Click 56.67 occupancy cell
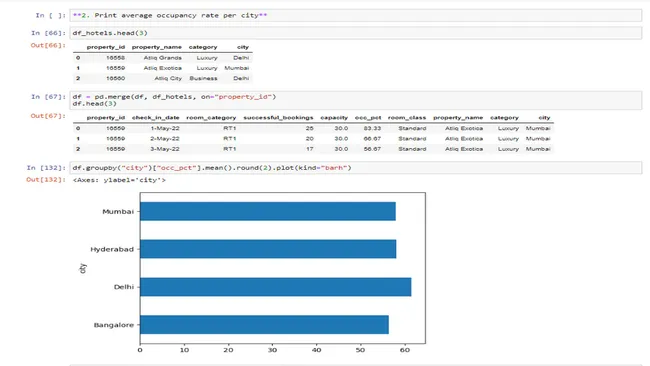This screenshot has height=366, width=650. coord(372,149)
